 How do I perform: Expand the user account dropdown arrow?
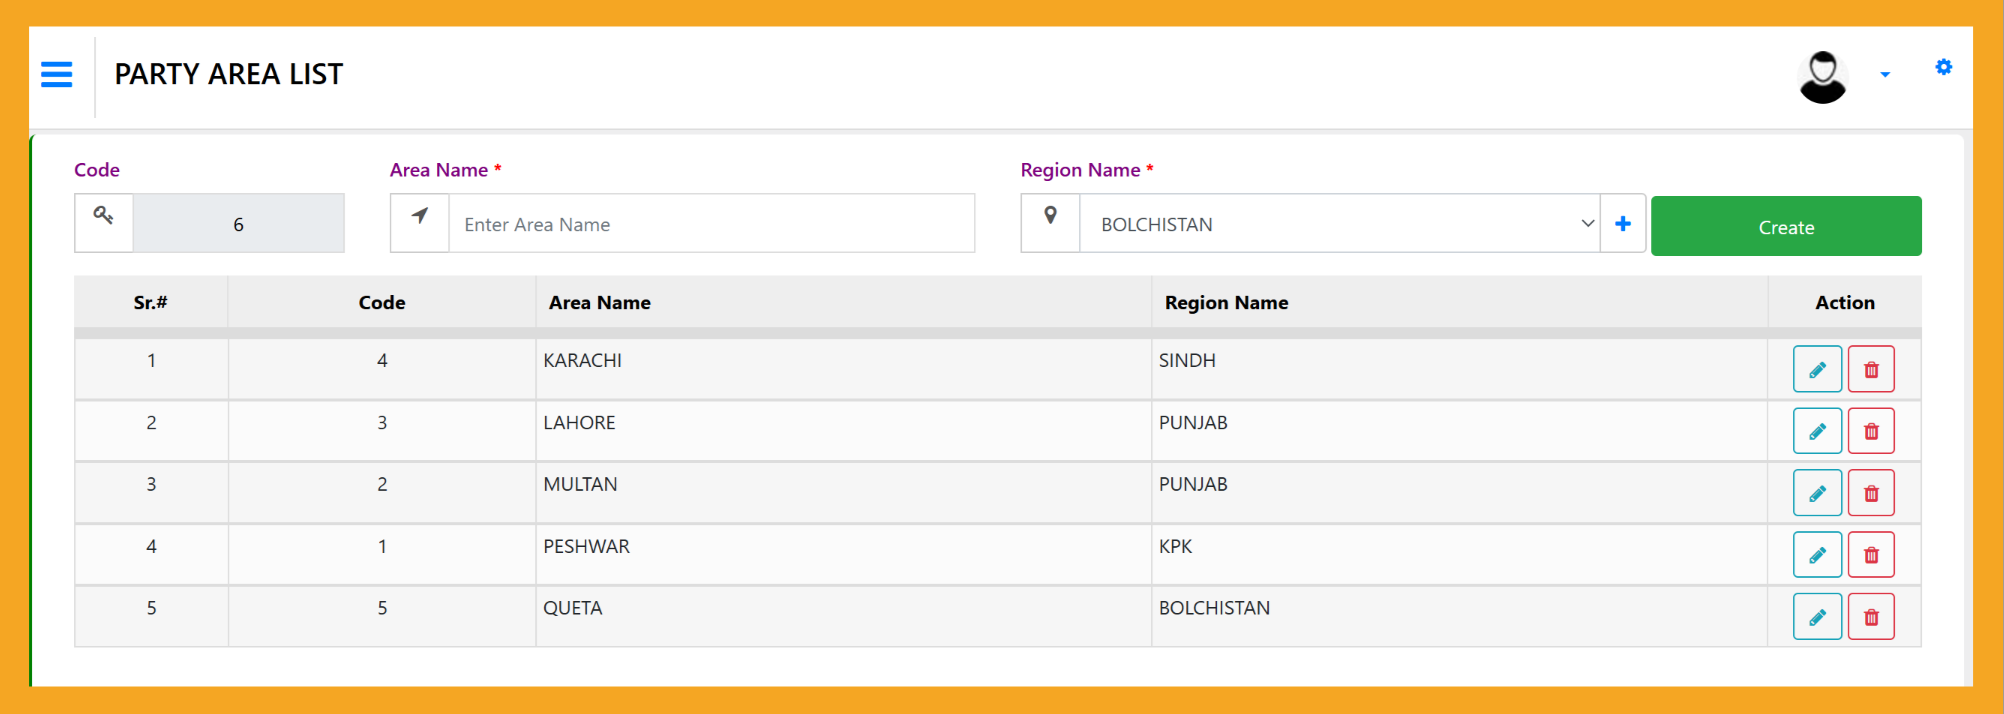(x=1885, y=75)
